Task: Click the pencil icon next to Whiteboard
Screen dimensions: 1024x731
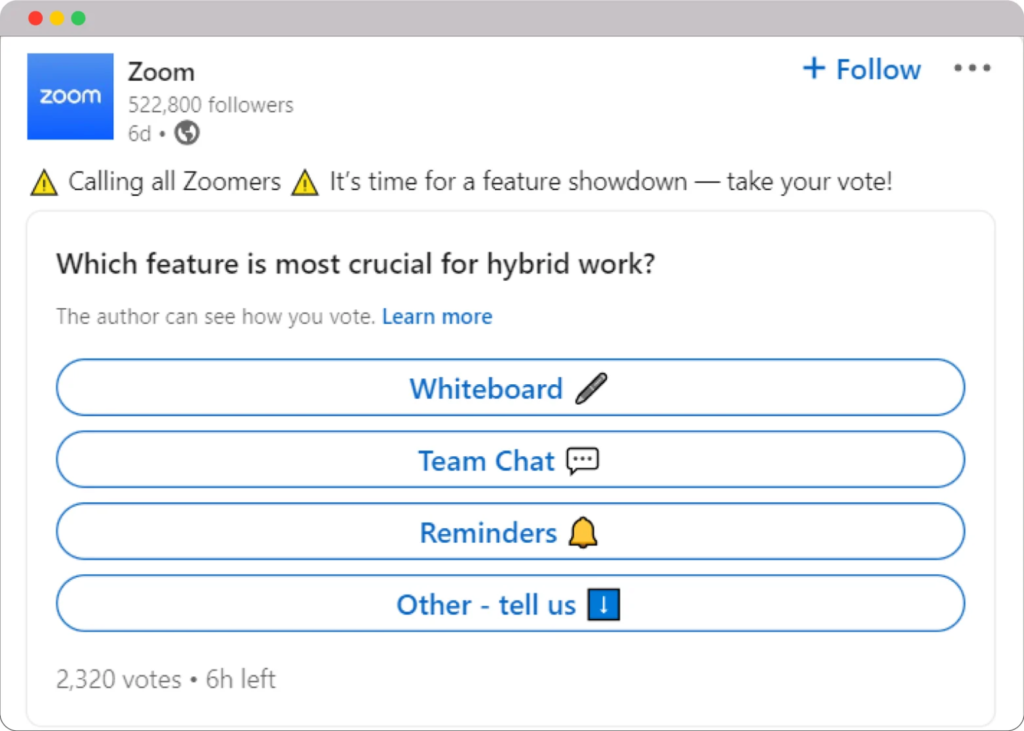Action: point(591,388)
